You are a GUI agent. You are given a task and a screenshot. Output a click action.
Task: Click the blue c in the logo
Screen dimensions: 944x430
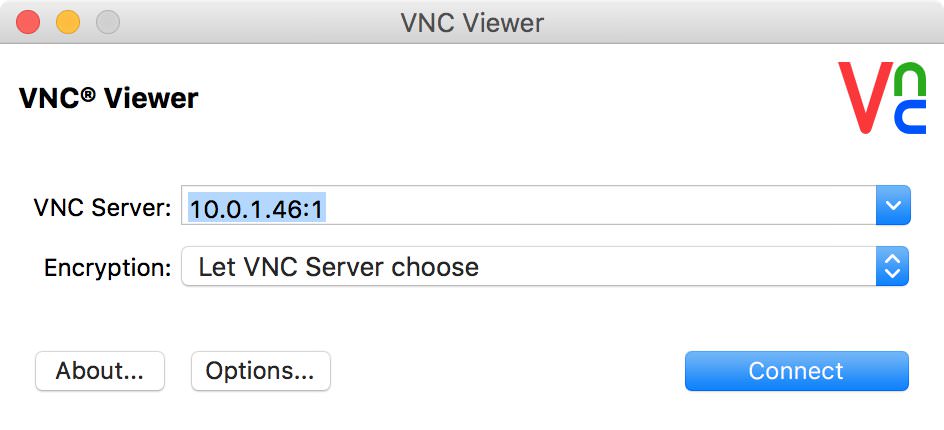pyautogui.click(x=910, y=116)
